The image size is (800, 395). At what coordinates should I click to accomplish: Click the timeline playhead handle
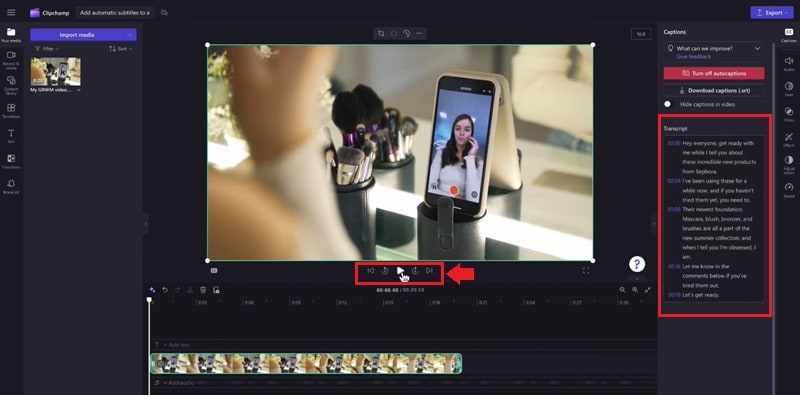[x=149, y=300]
